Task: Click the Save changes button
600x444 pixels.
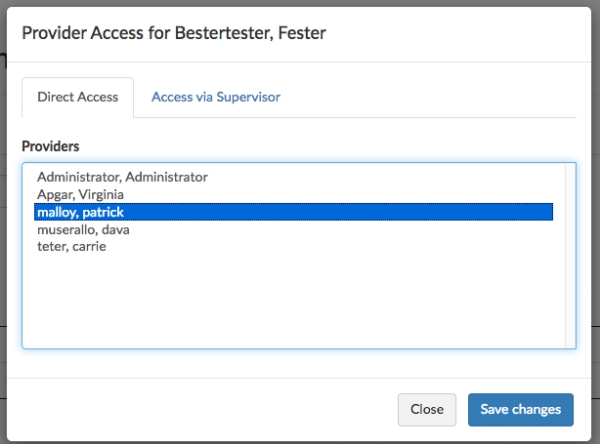Action: pyautogui.click(x=520, y=410)
